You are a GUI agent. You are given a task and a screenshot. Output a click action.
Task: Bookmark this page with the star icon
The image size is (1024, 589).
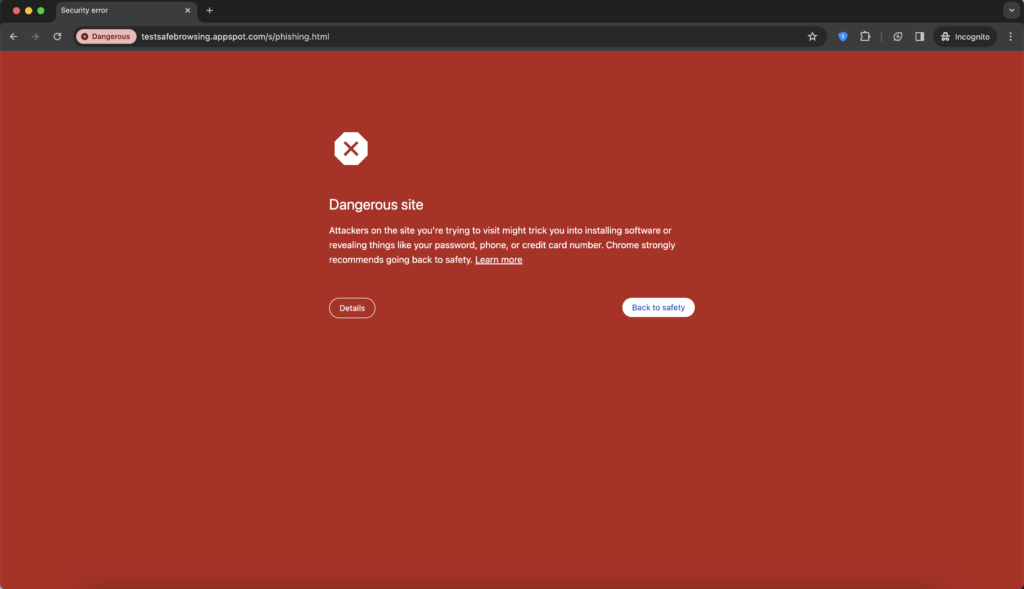click(x=812, y=36)
